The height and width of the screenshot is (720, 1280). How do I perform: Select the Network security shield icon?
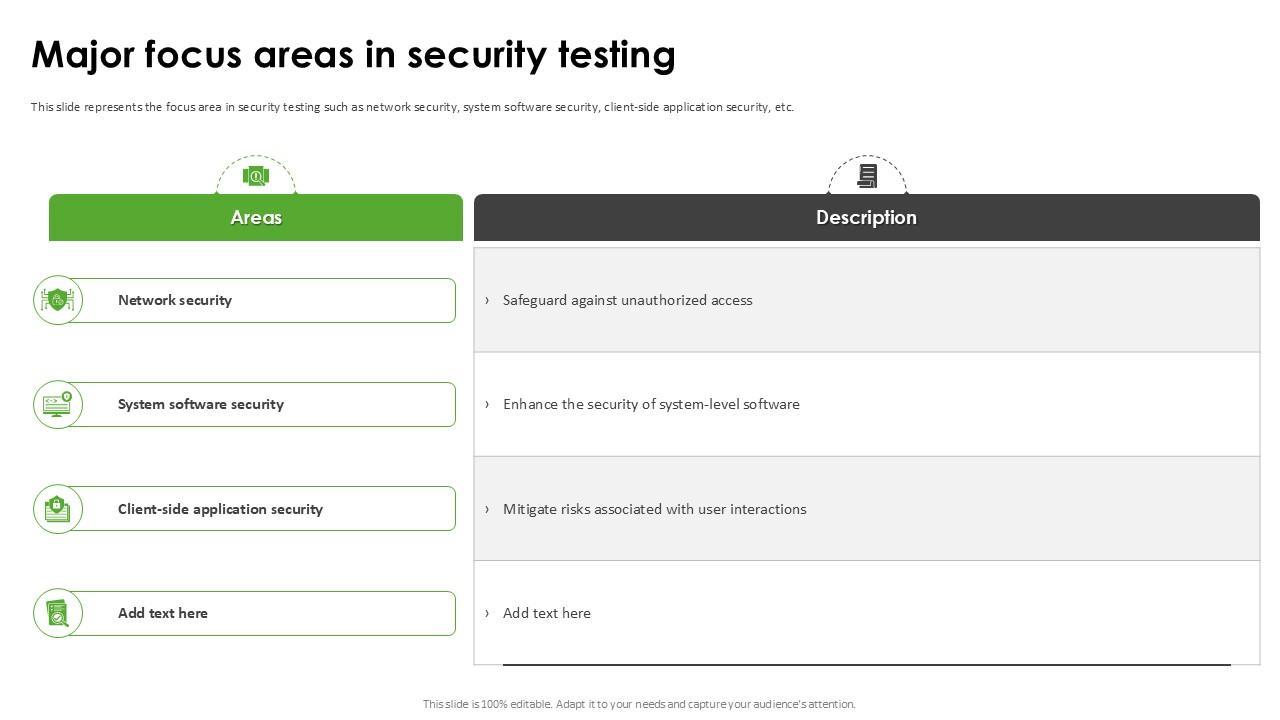tap(57, 300)
